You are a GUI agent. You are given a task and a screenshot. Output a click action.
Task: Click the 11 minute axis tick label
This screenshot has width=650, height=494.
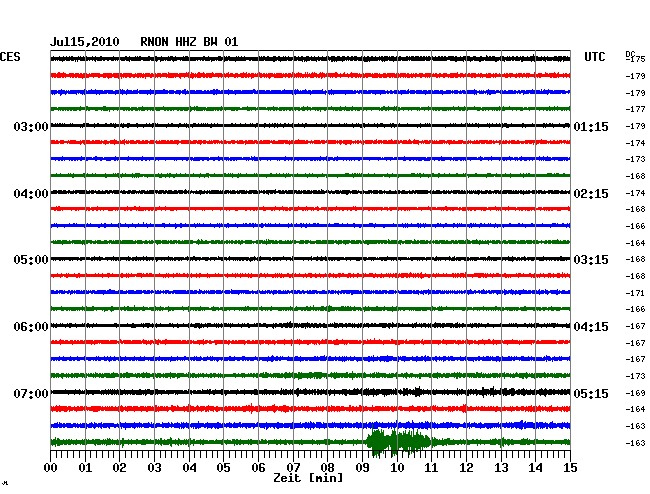pos(432,468)
